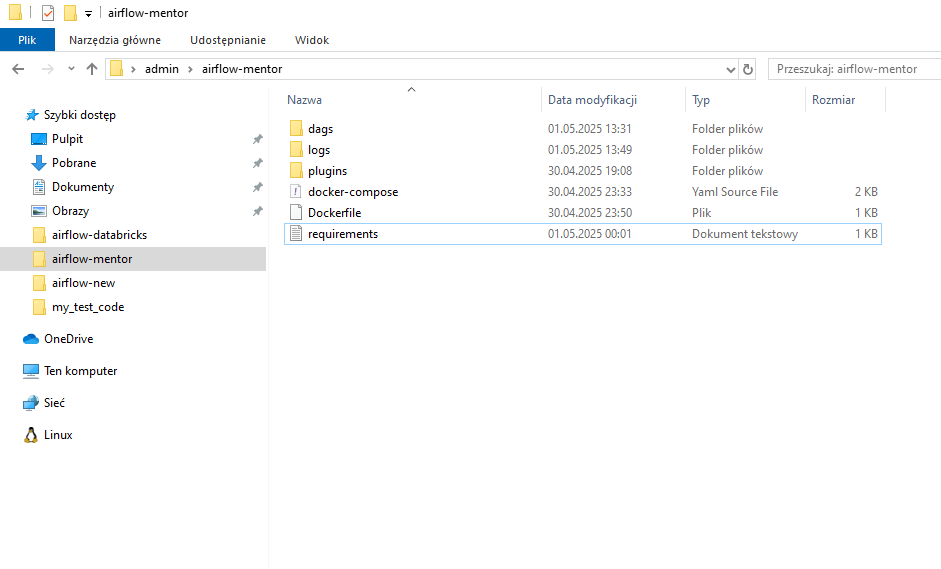Screen dimensions: 941x569
Task: Open OneDrive in the navigation pane
Action: click(68, 339)
